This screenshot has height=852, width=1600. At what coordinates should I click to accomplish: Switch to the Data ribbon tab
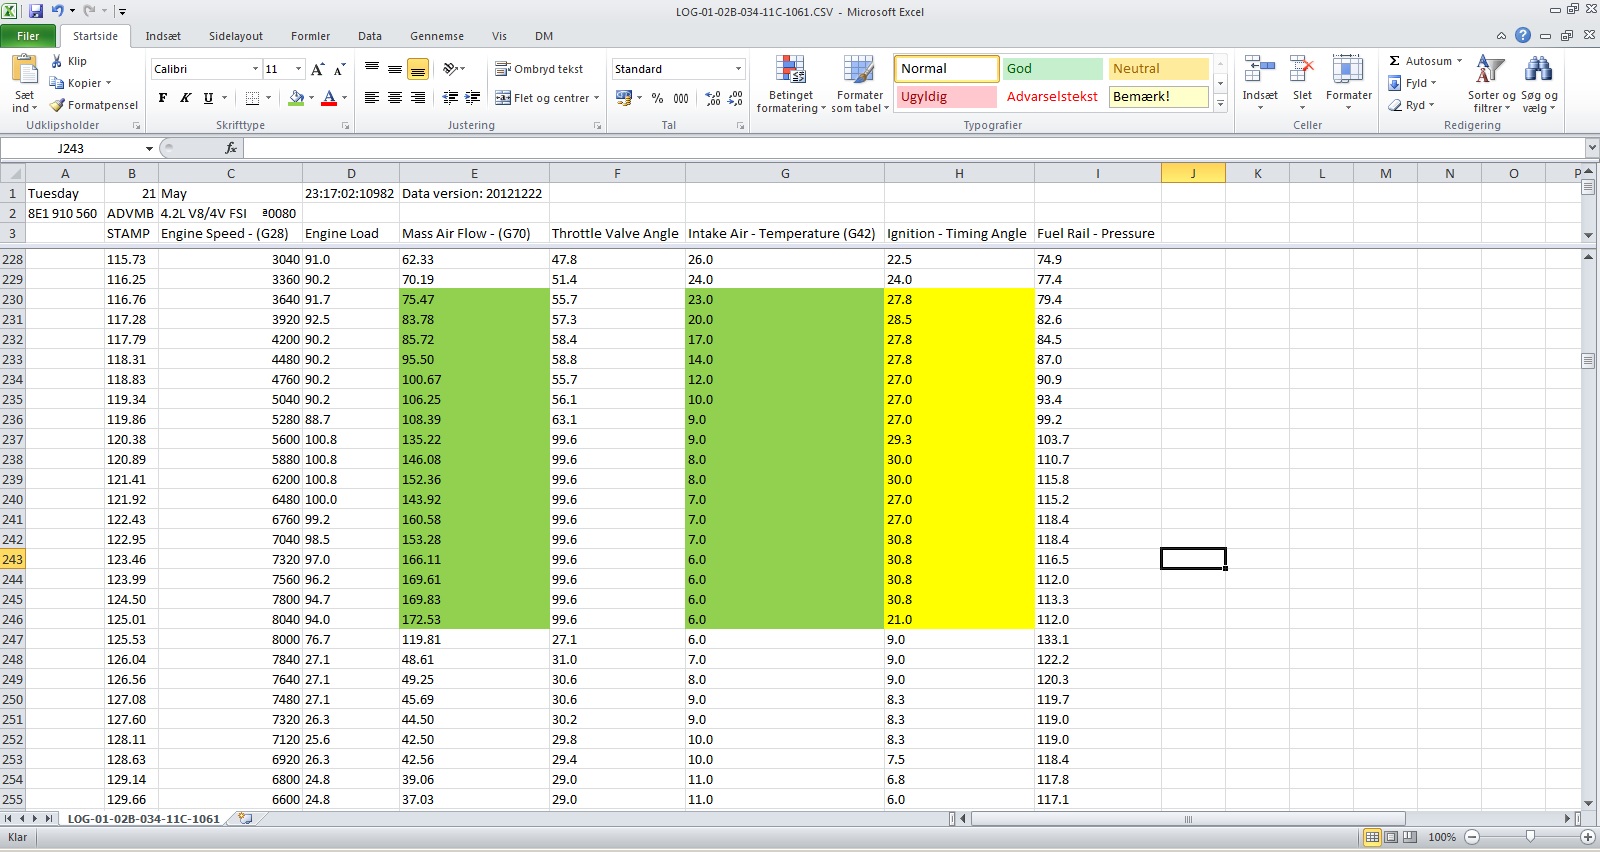point(370,36)
